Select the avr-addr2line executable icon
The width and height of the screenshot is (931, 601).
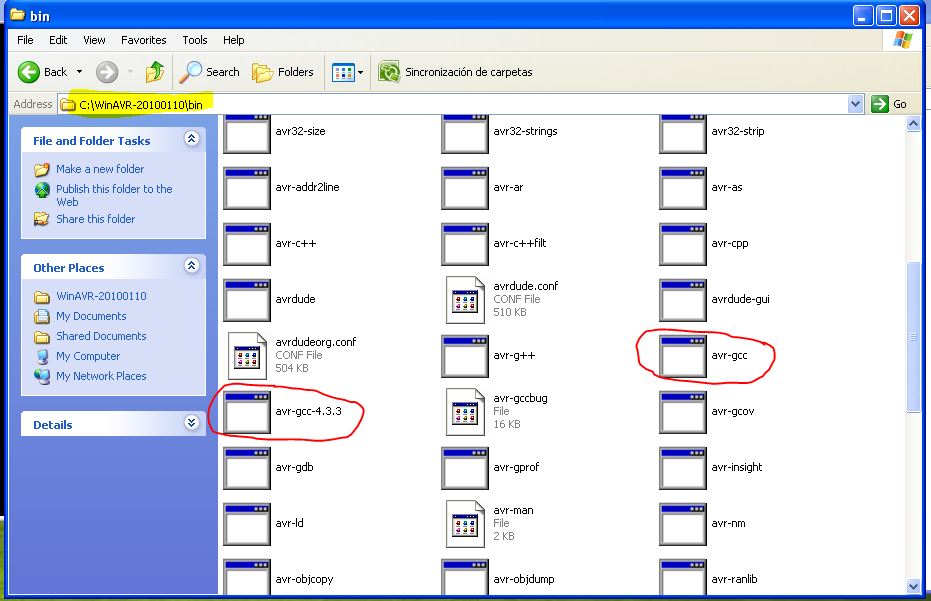pos(246,188)
